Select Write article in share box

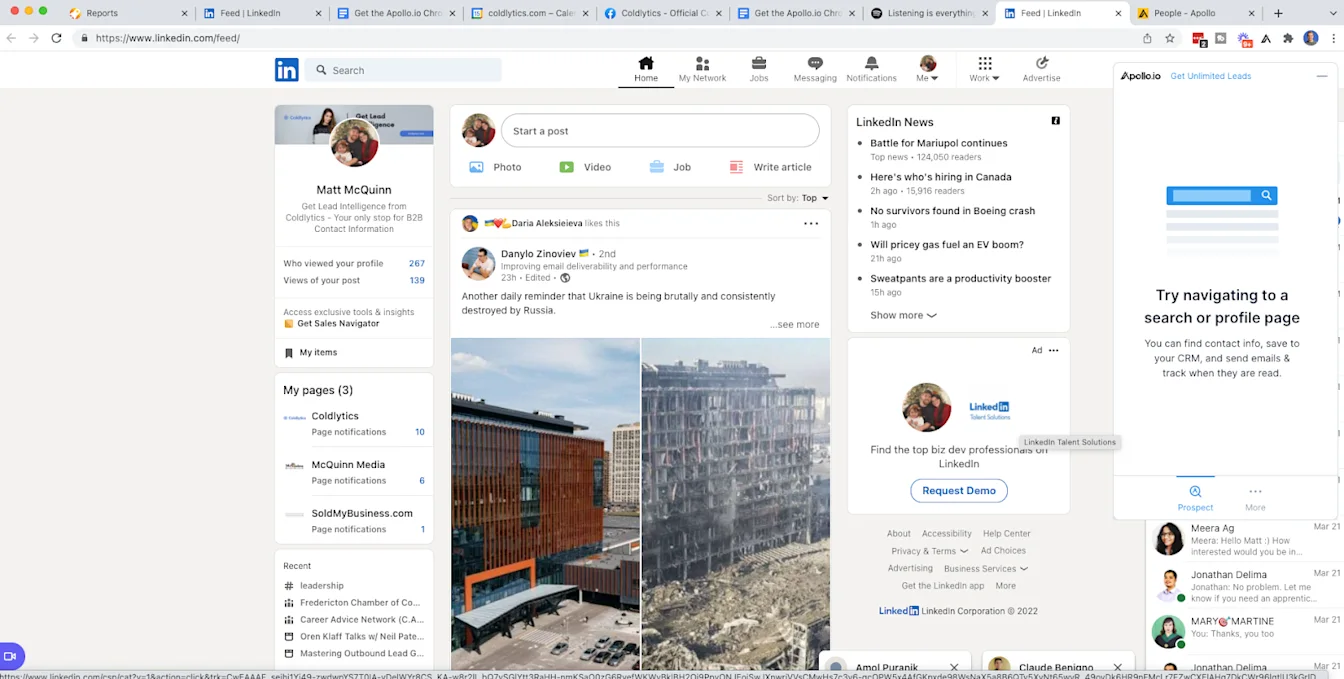point(770,167)
